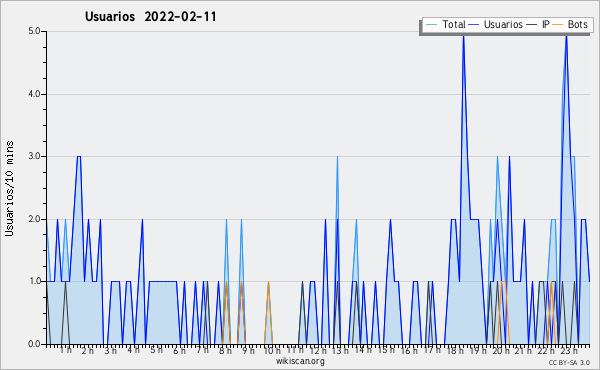Click the '2 h' x-axis label
Image resolution: width=600 pixels, height=370 pixels.
(88, 350)
